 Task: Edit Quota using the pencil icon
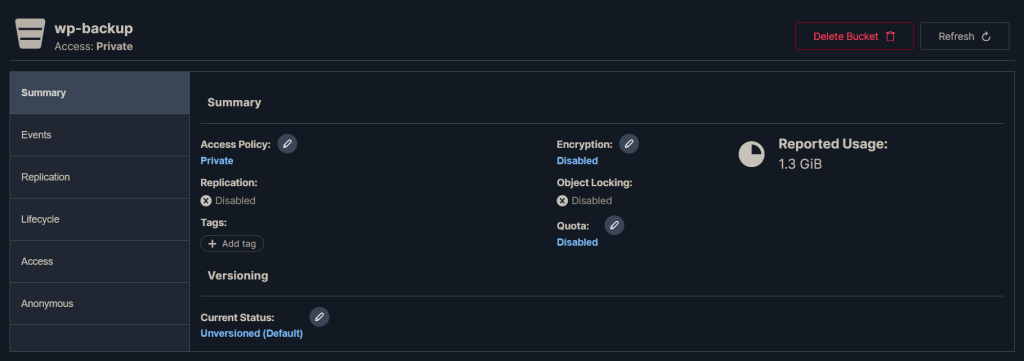(614, 225)
